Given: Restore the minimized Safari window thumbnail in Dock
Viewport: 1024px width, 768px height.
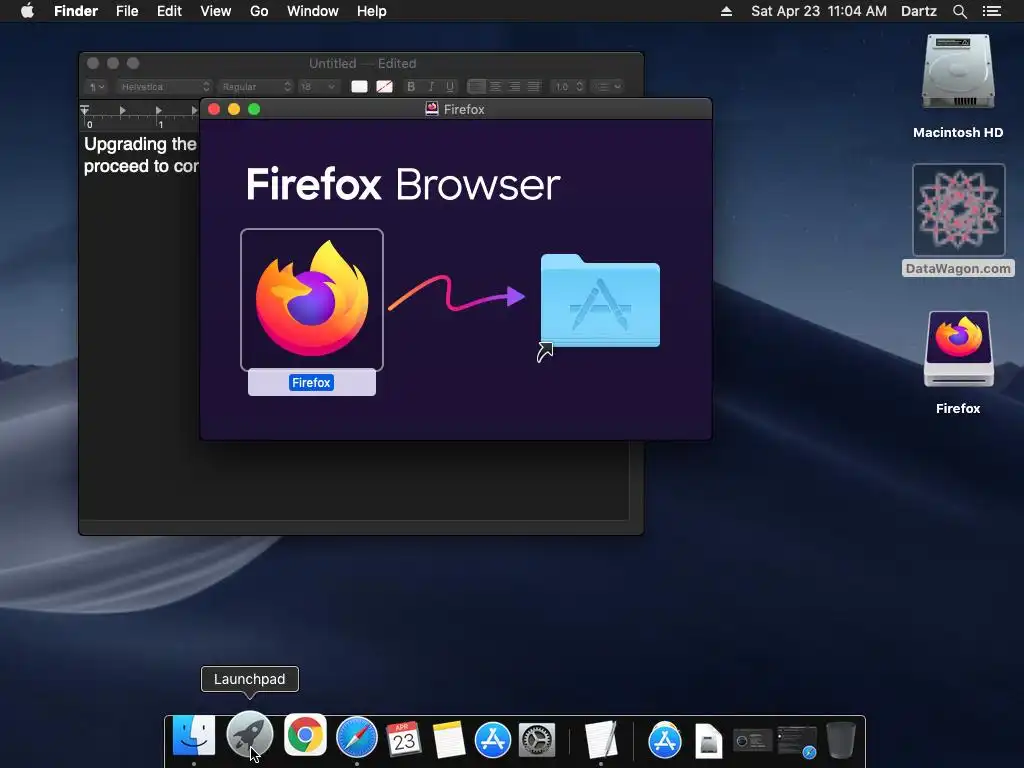Looking at the screenshot, I should (x=797, y=742).
